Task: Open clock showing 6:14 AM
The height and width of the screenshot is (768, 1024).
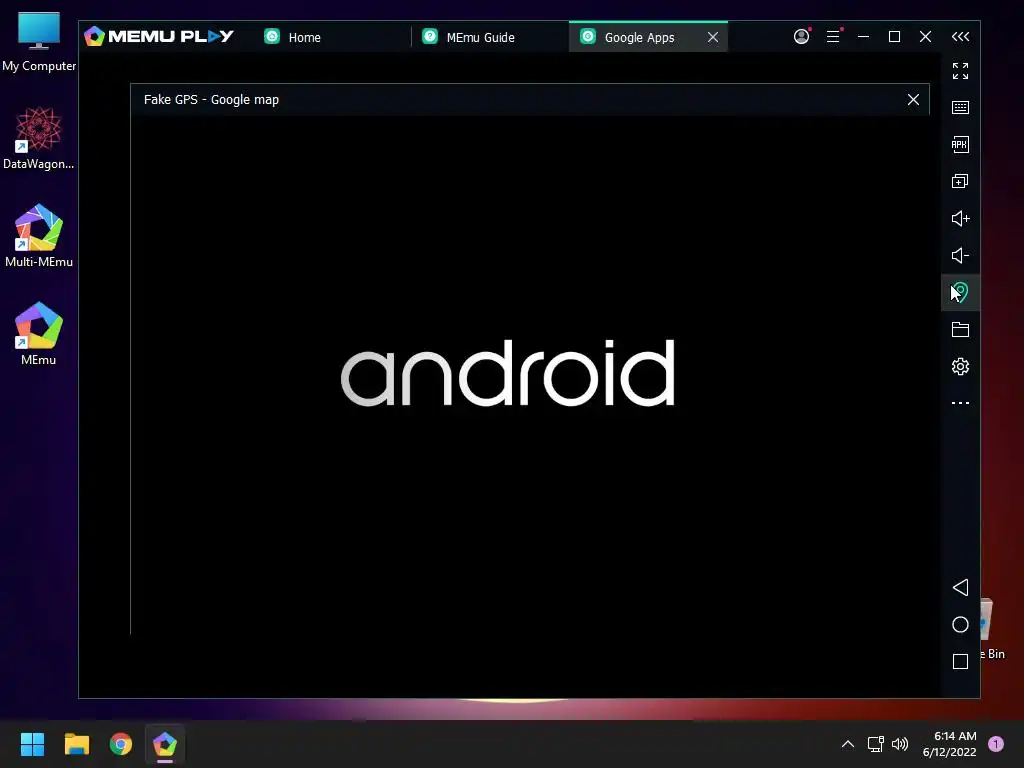Action: tap(949, 744)
